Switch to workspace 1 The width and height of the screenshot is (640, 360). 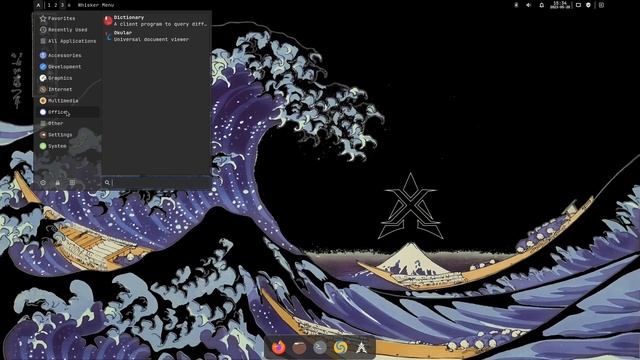[x=49, y=5]
